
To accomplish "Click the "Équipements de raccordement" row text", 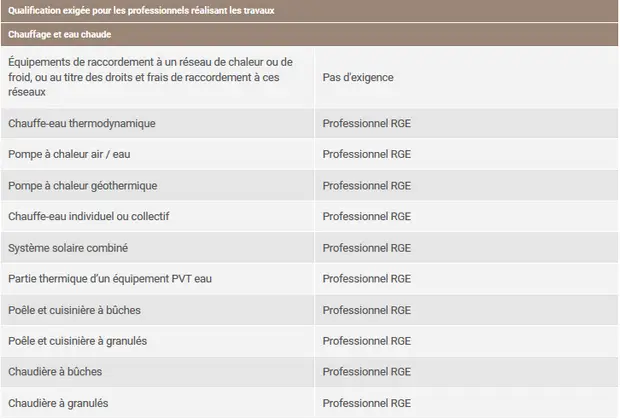I will pyautogui.click(x=149, y=76).
